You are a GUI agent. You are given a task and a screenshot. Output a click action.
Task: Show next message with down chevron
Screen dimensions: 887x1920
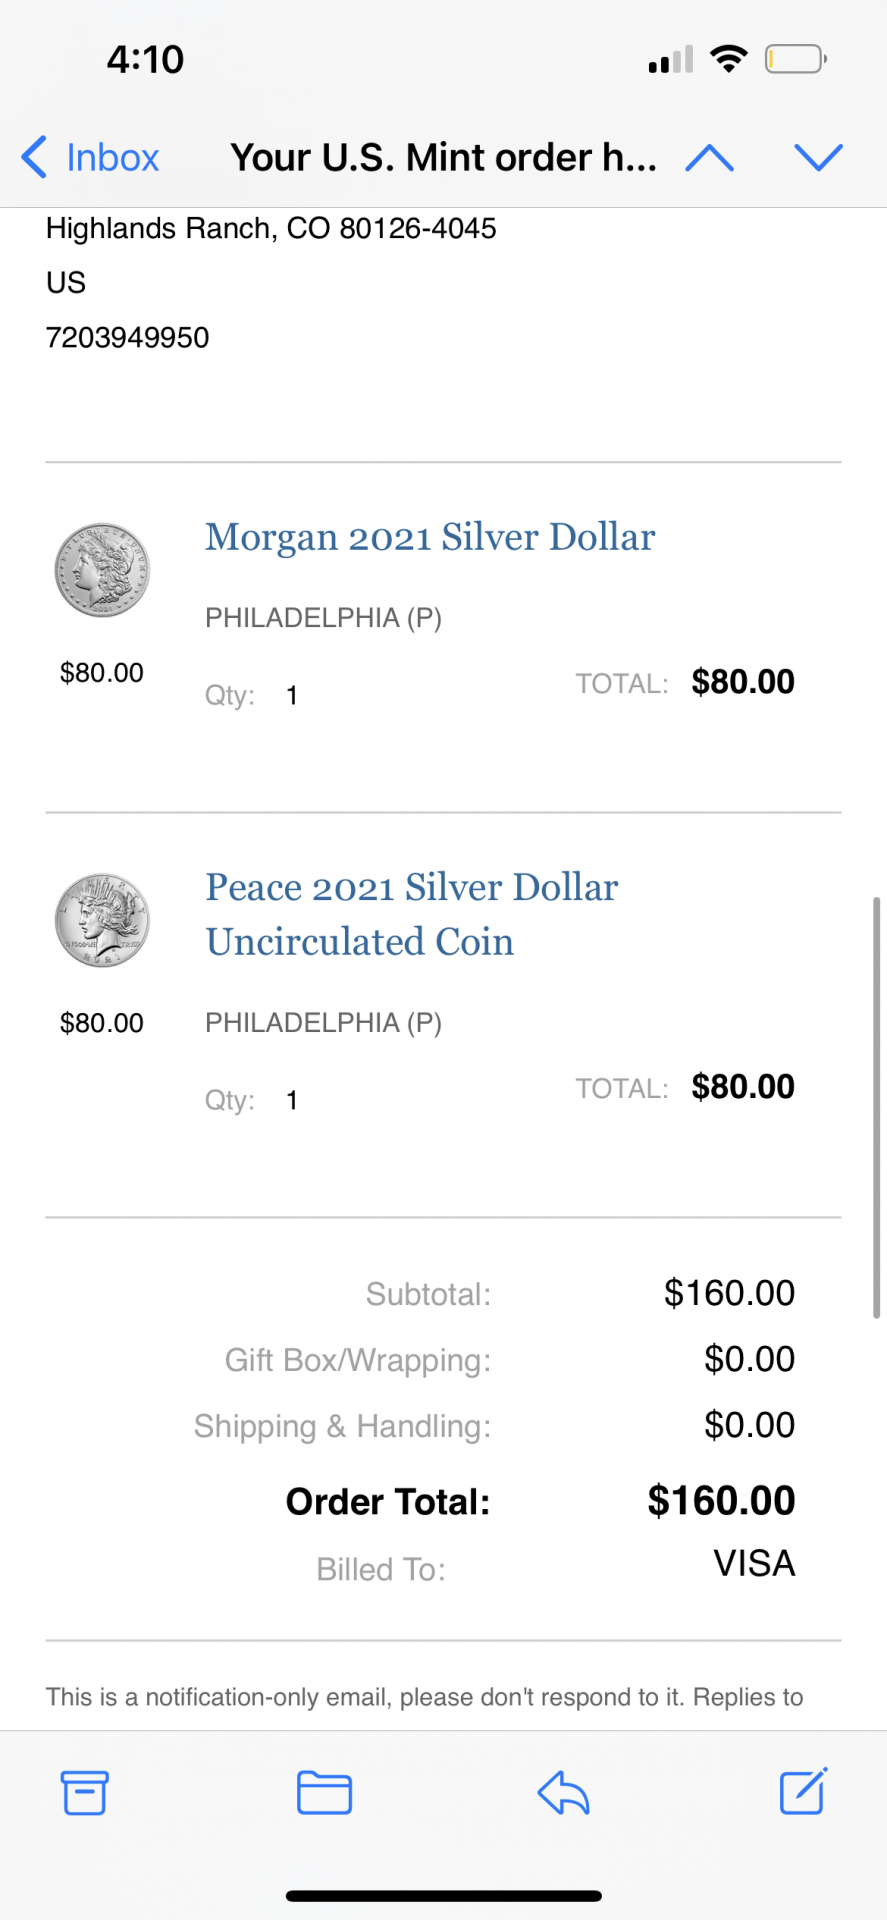point(818,157)
